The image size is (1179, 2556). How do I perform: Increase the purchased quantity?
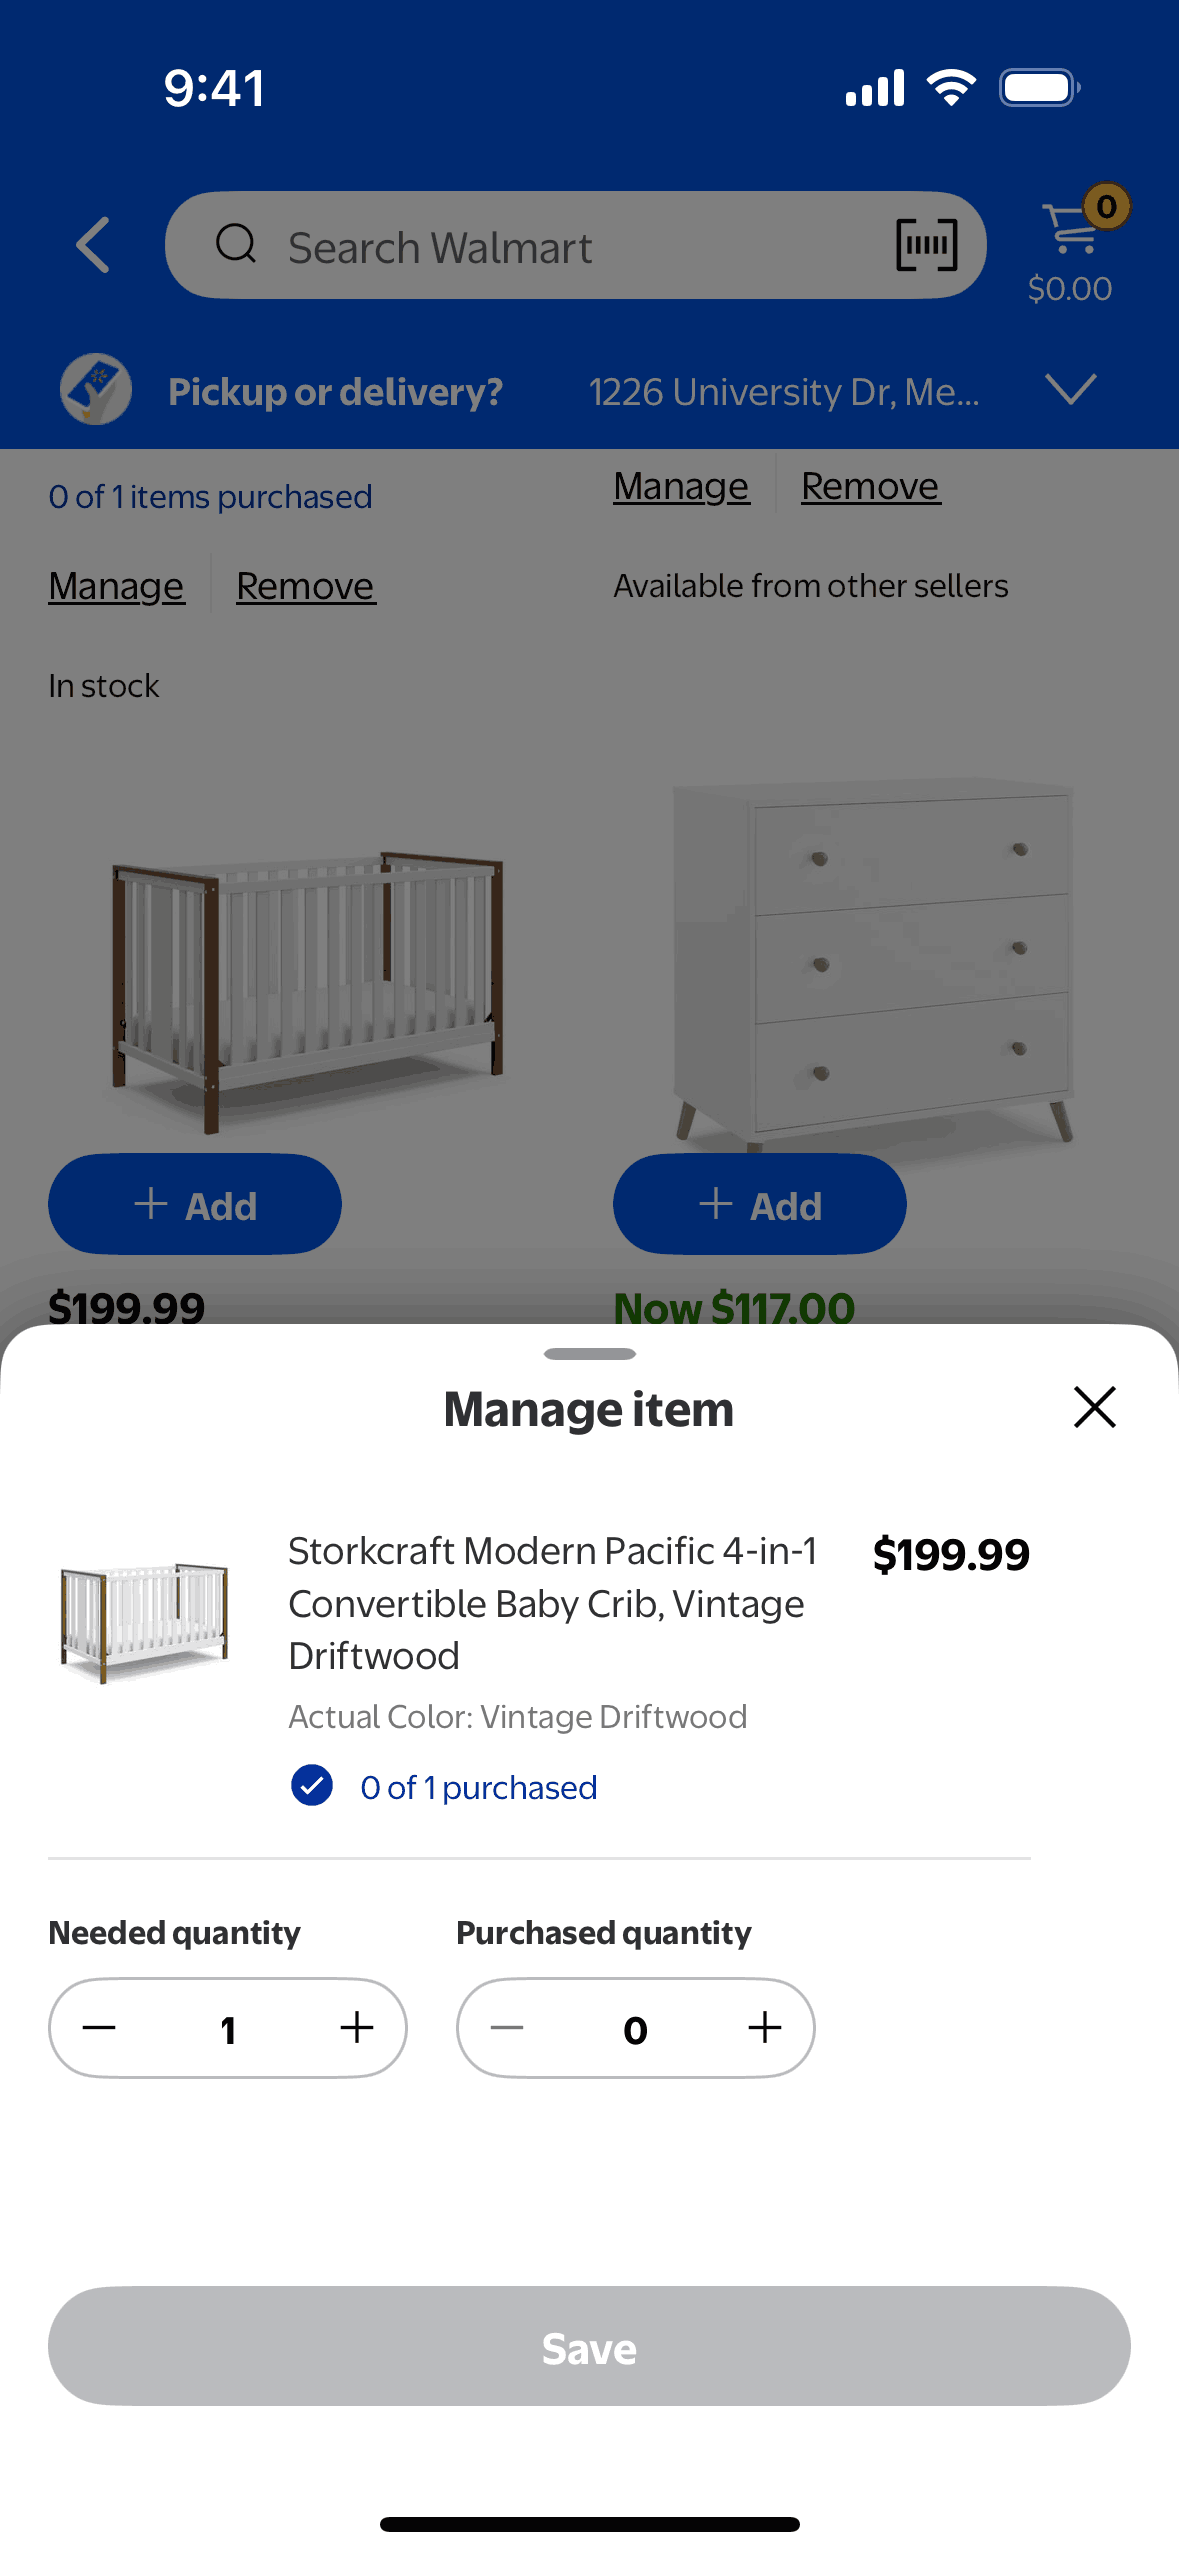[x=765, y=2028]
